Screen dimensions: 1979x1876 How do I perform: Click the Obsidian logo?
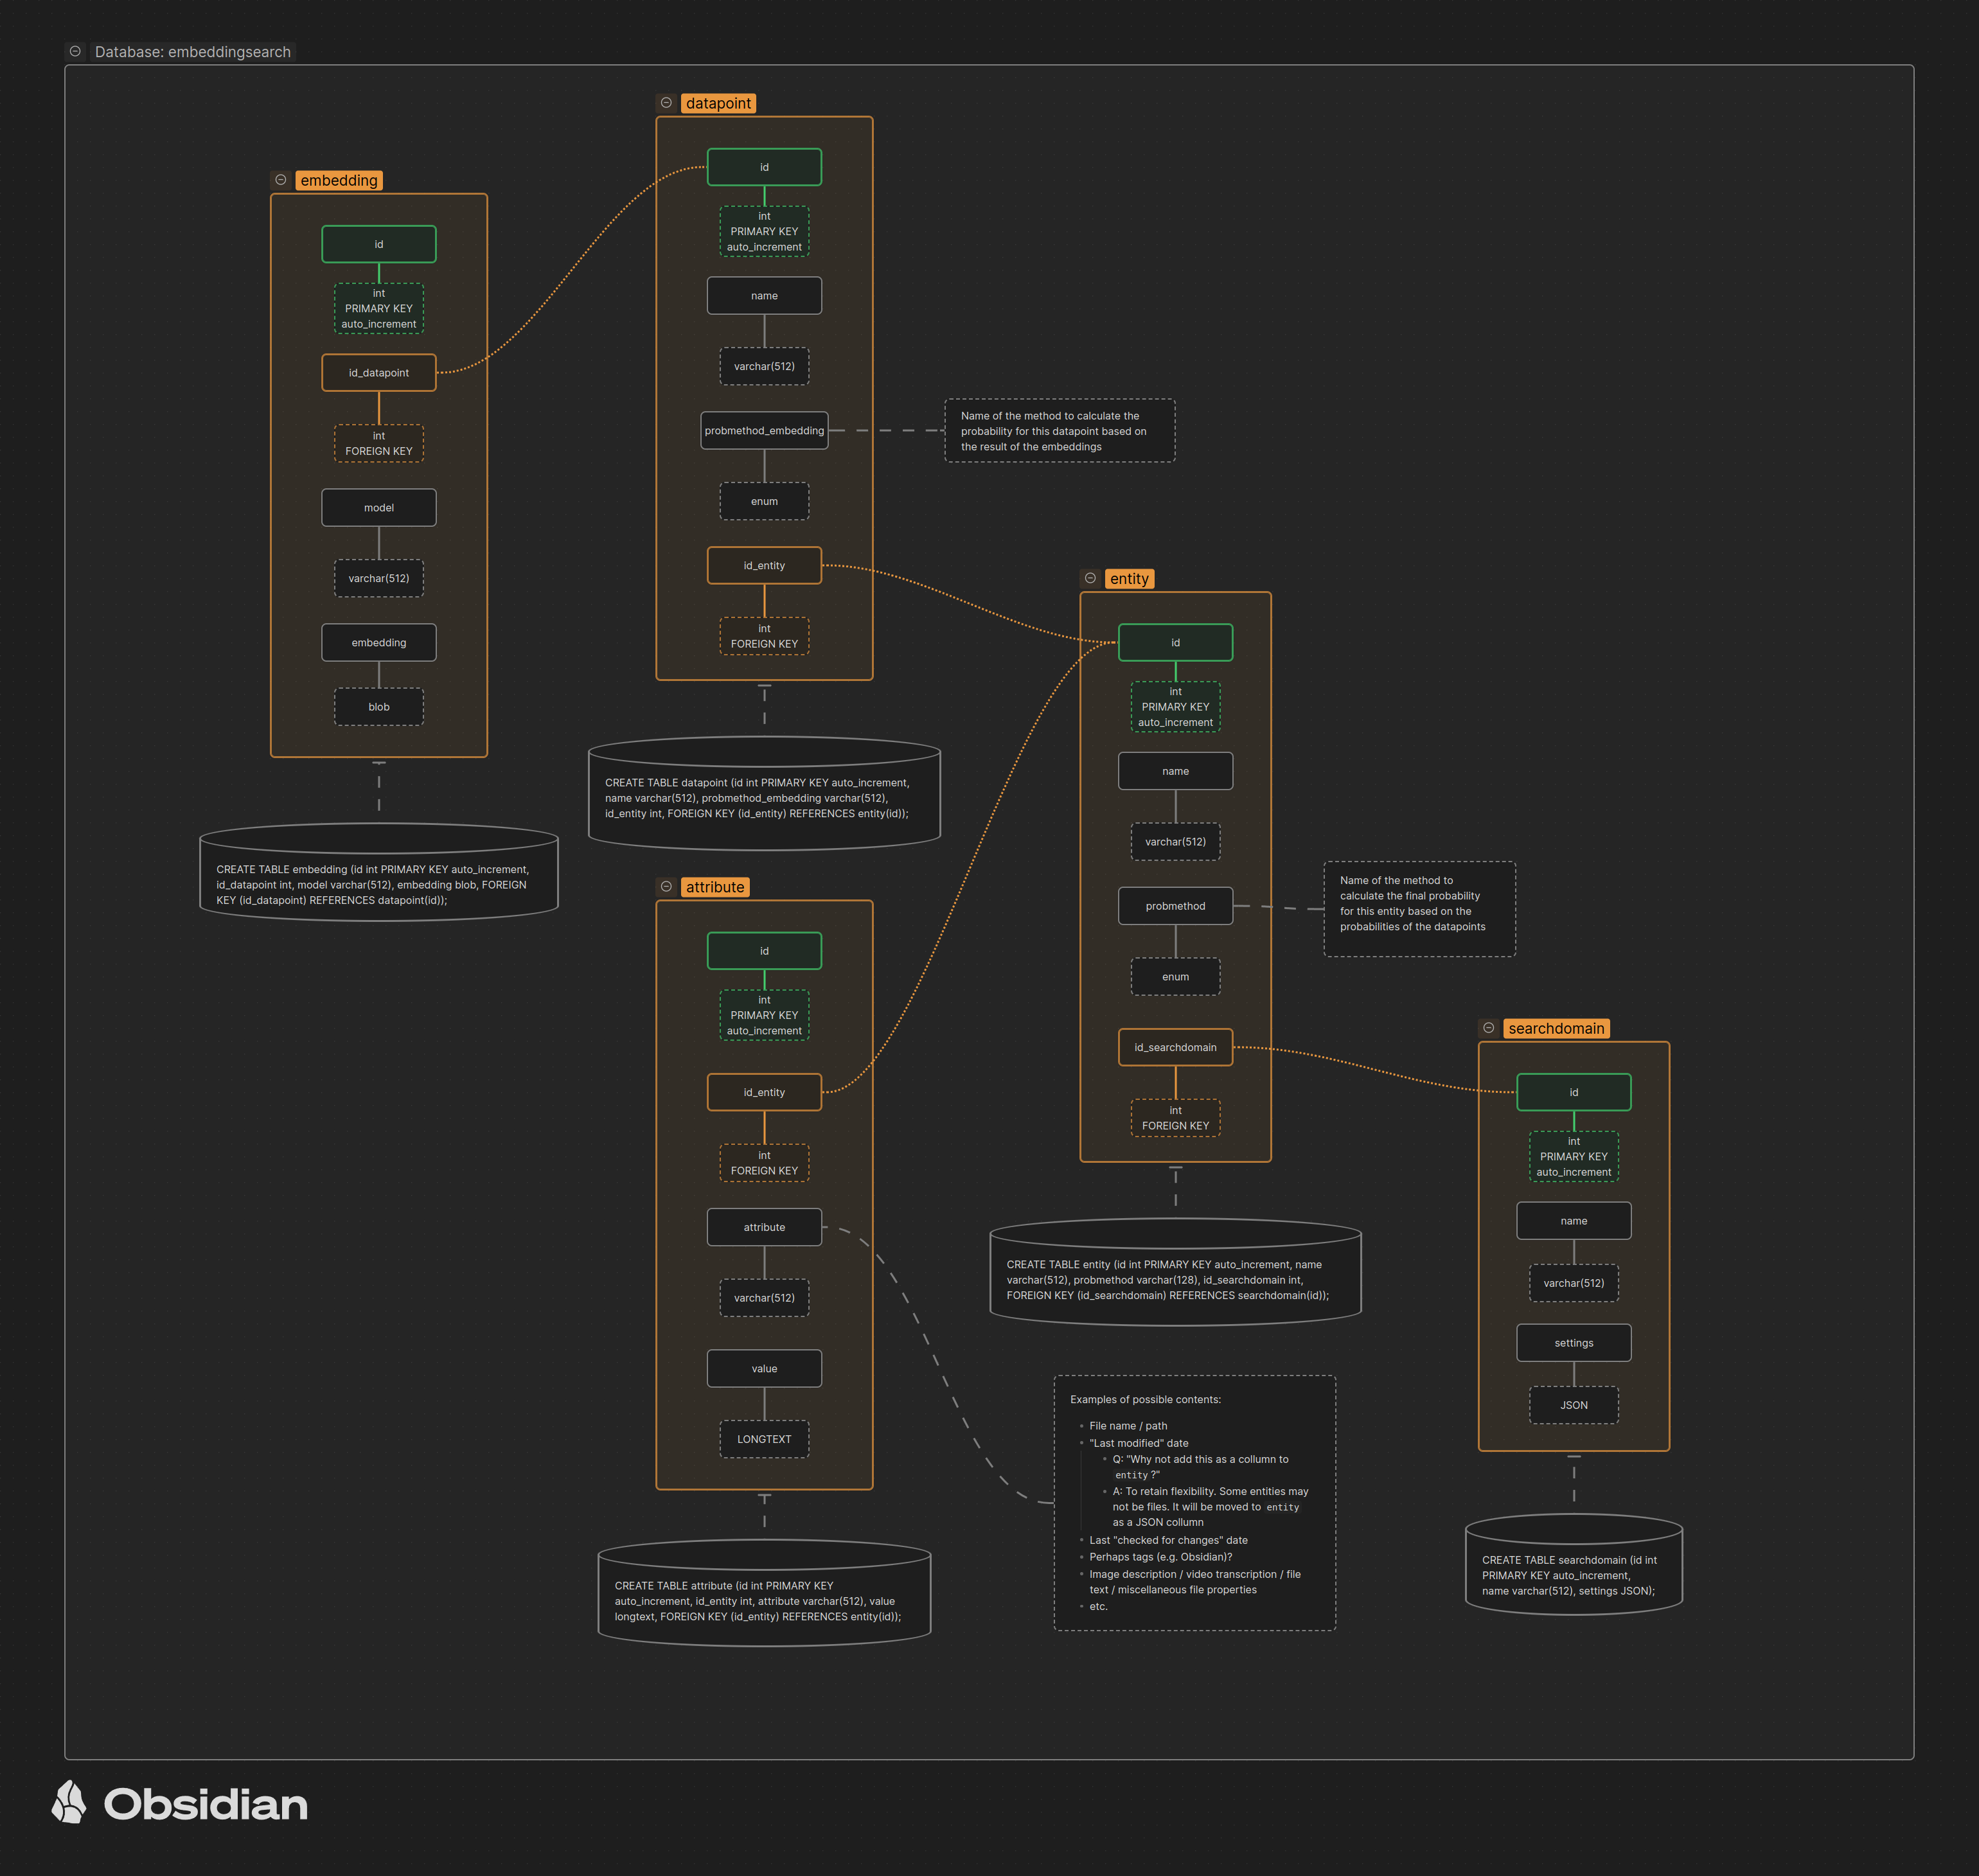[x=180, y=1804]
